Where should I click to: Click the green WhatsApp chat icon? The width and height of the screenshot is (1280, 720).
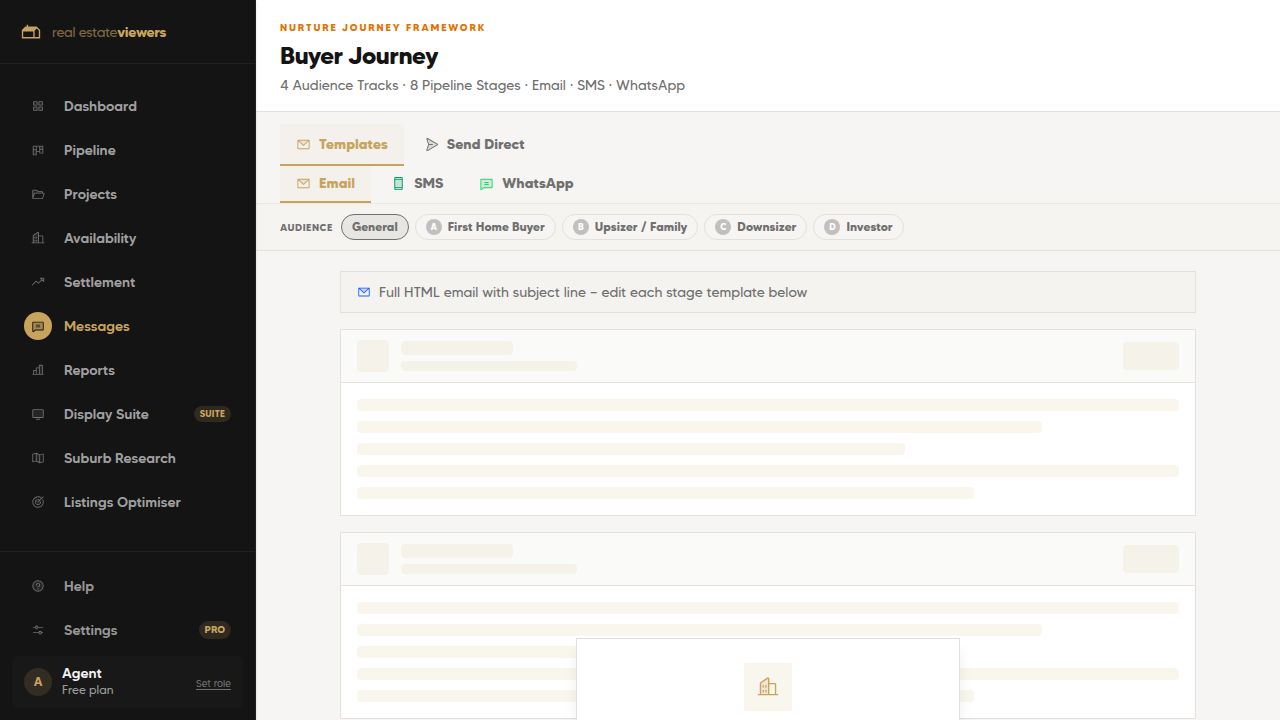click(x=486, y=184)
